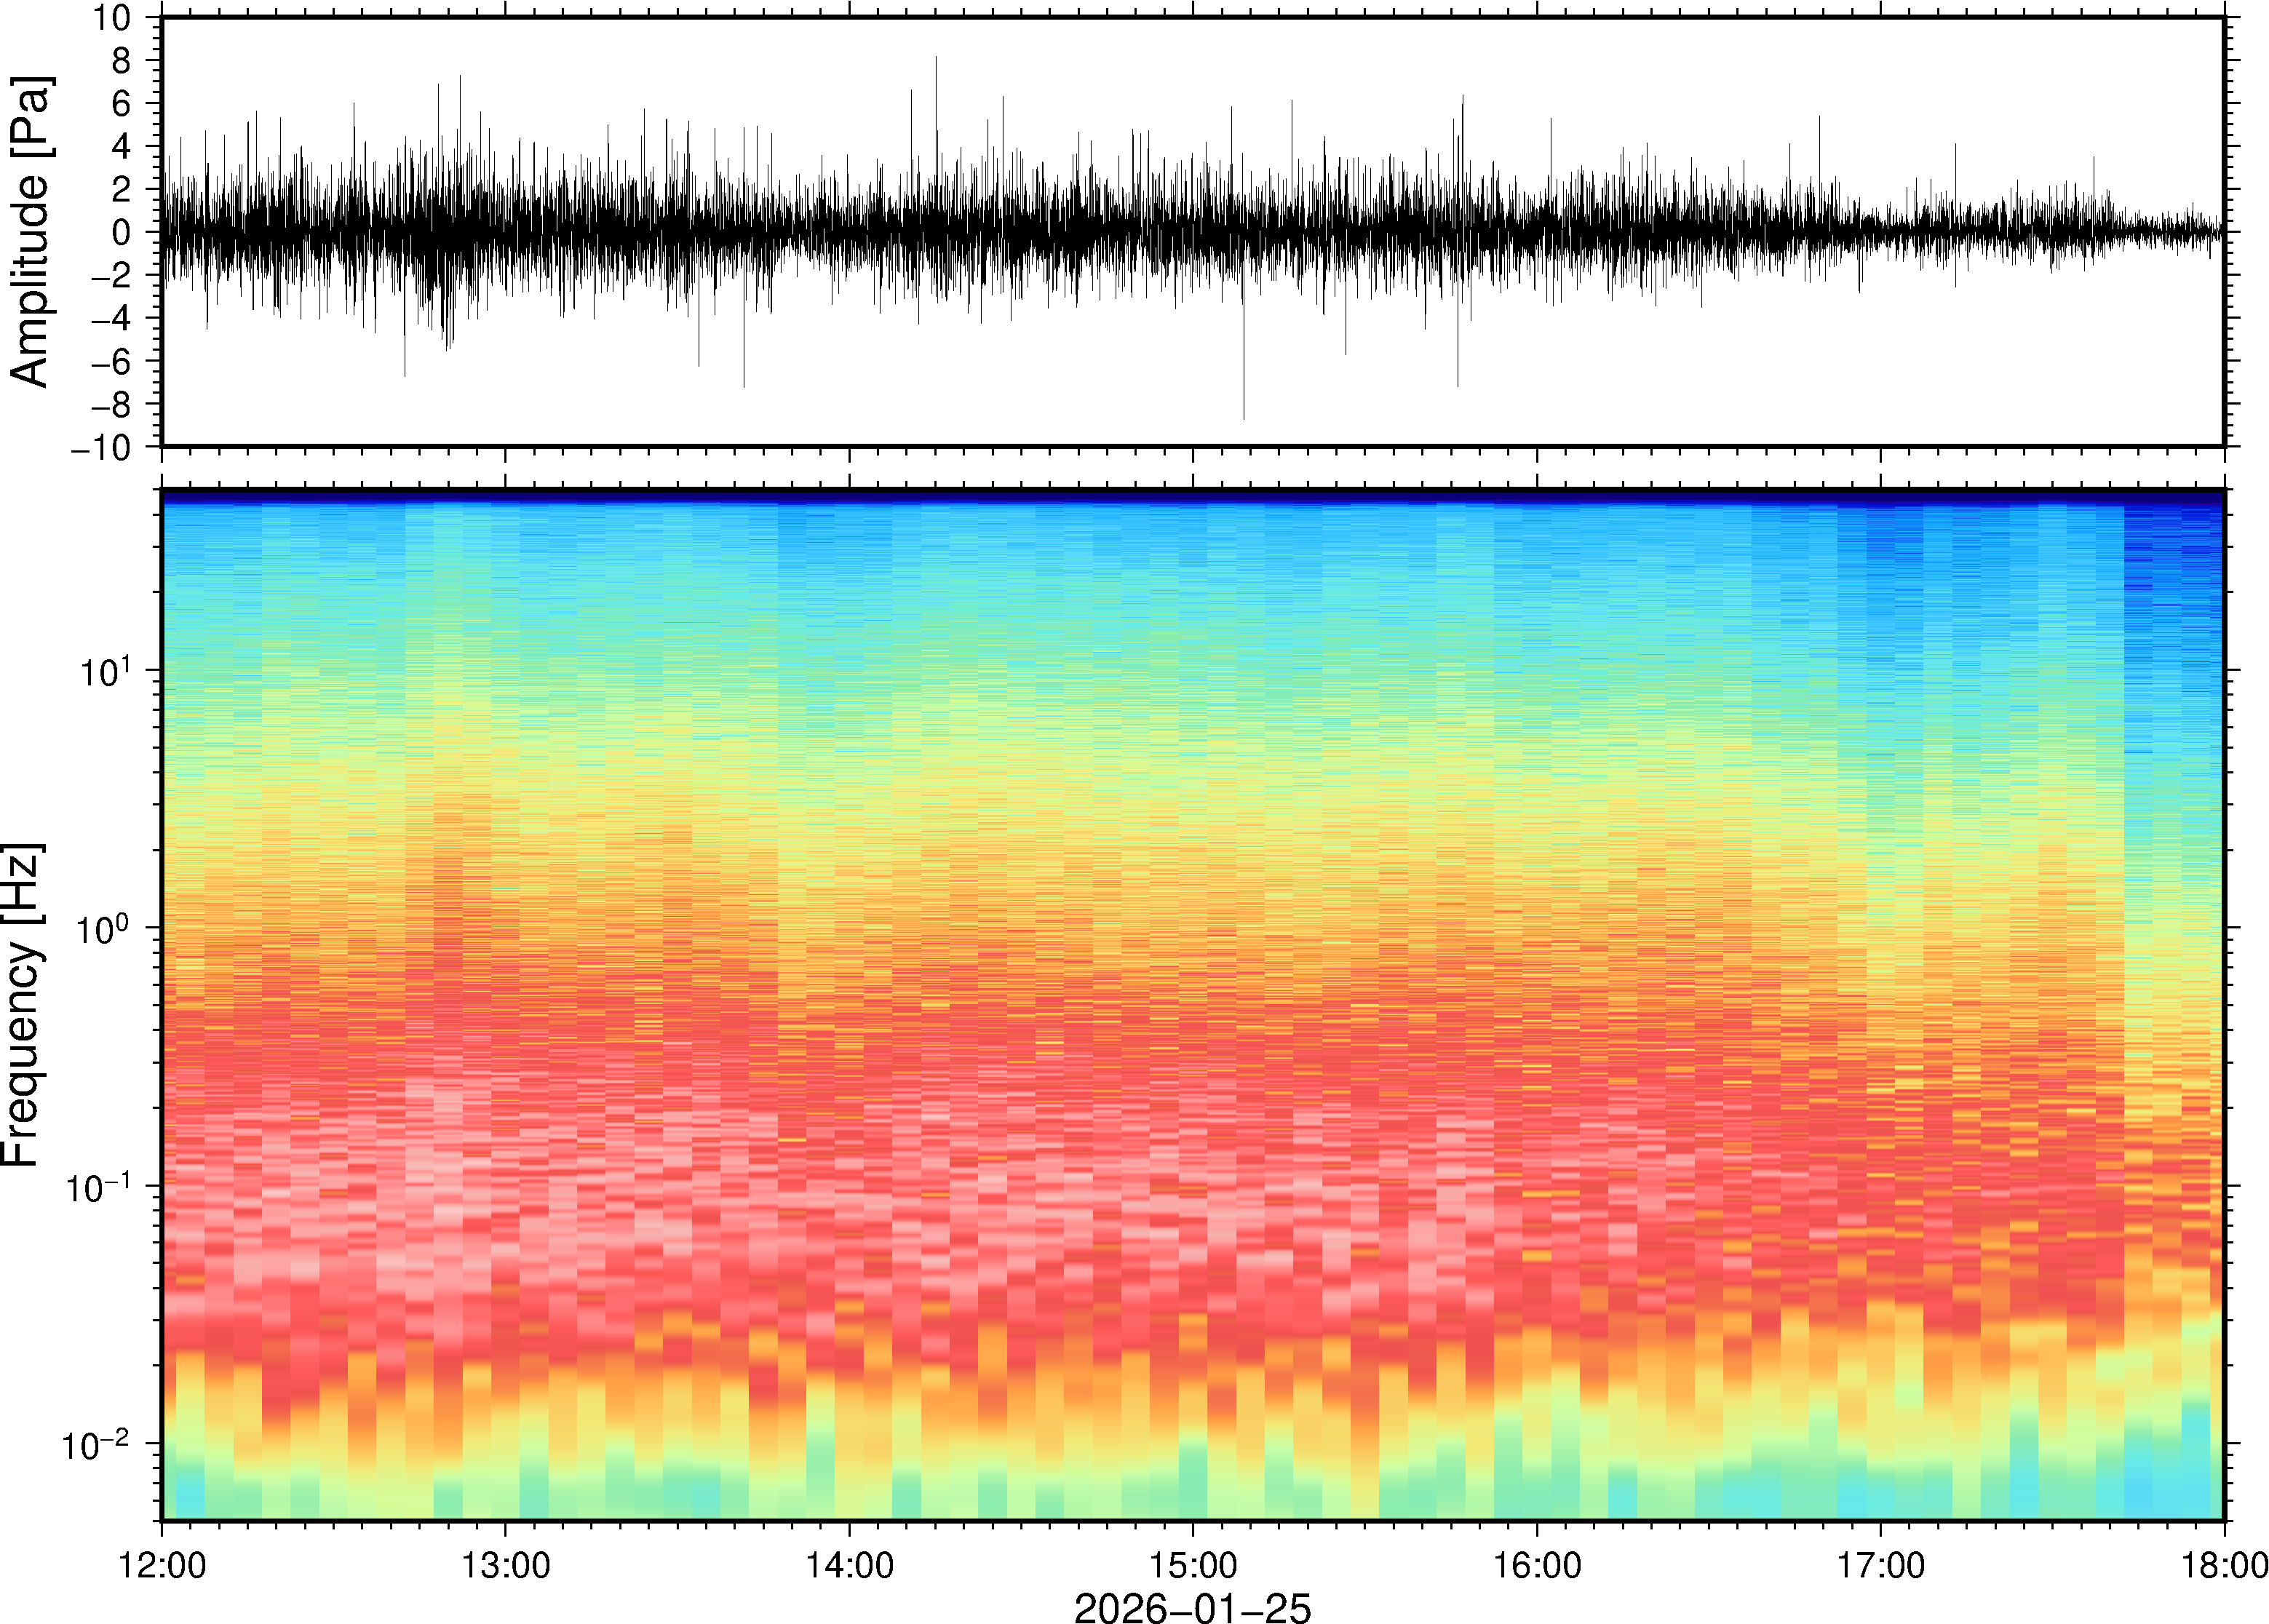
Task: Click the 10⁻¹ frequency tick label
Action: (98, 1186)
